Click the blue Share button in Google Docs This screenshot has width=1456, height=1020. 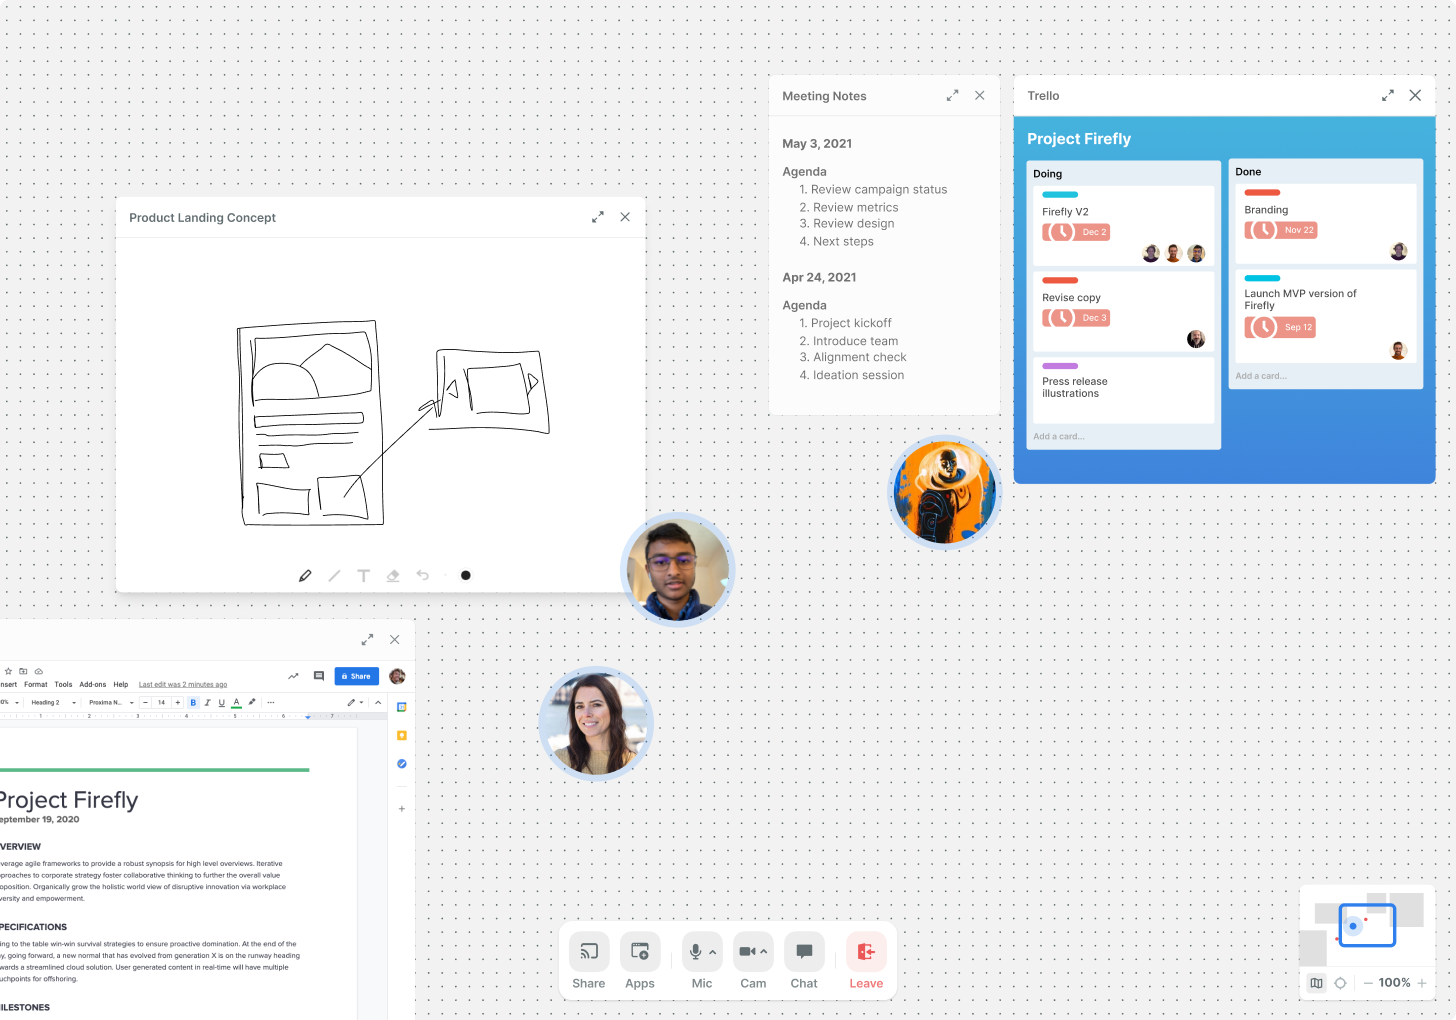(x=356, y=676)
